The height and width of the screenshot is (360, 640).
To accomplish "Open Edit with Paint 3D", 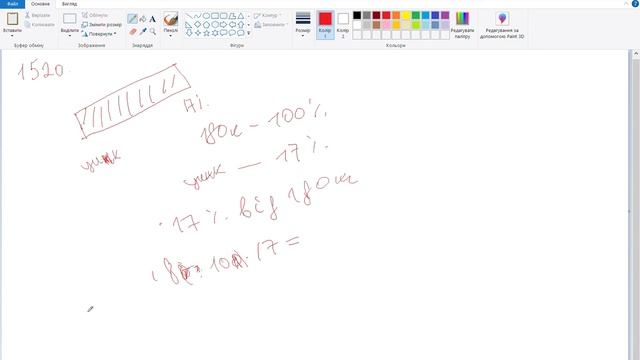I will point(502,25).
